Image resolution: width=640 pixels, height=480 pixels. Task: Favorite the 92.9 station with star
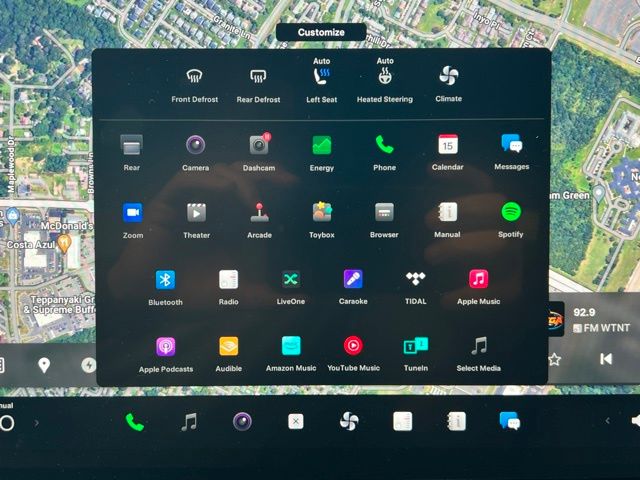(x=554, y=360)
